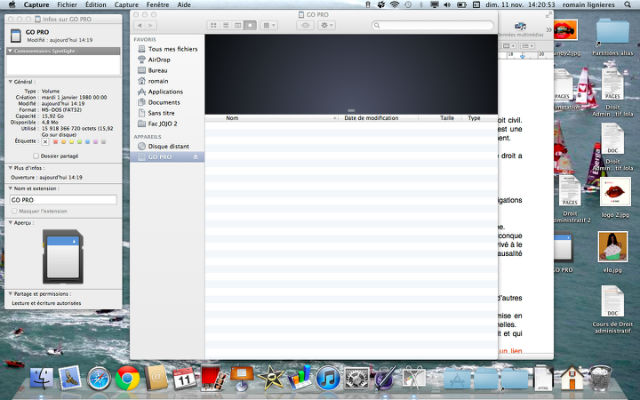Check the Dossier partagé checkbox
The height and width of the screenshot is (400, 640).
tap(36, 156)
